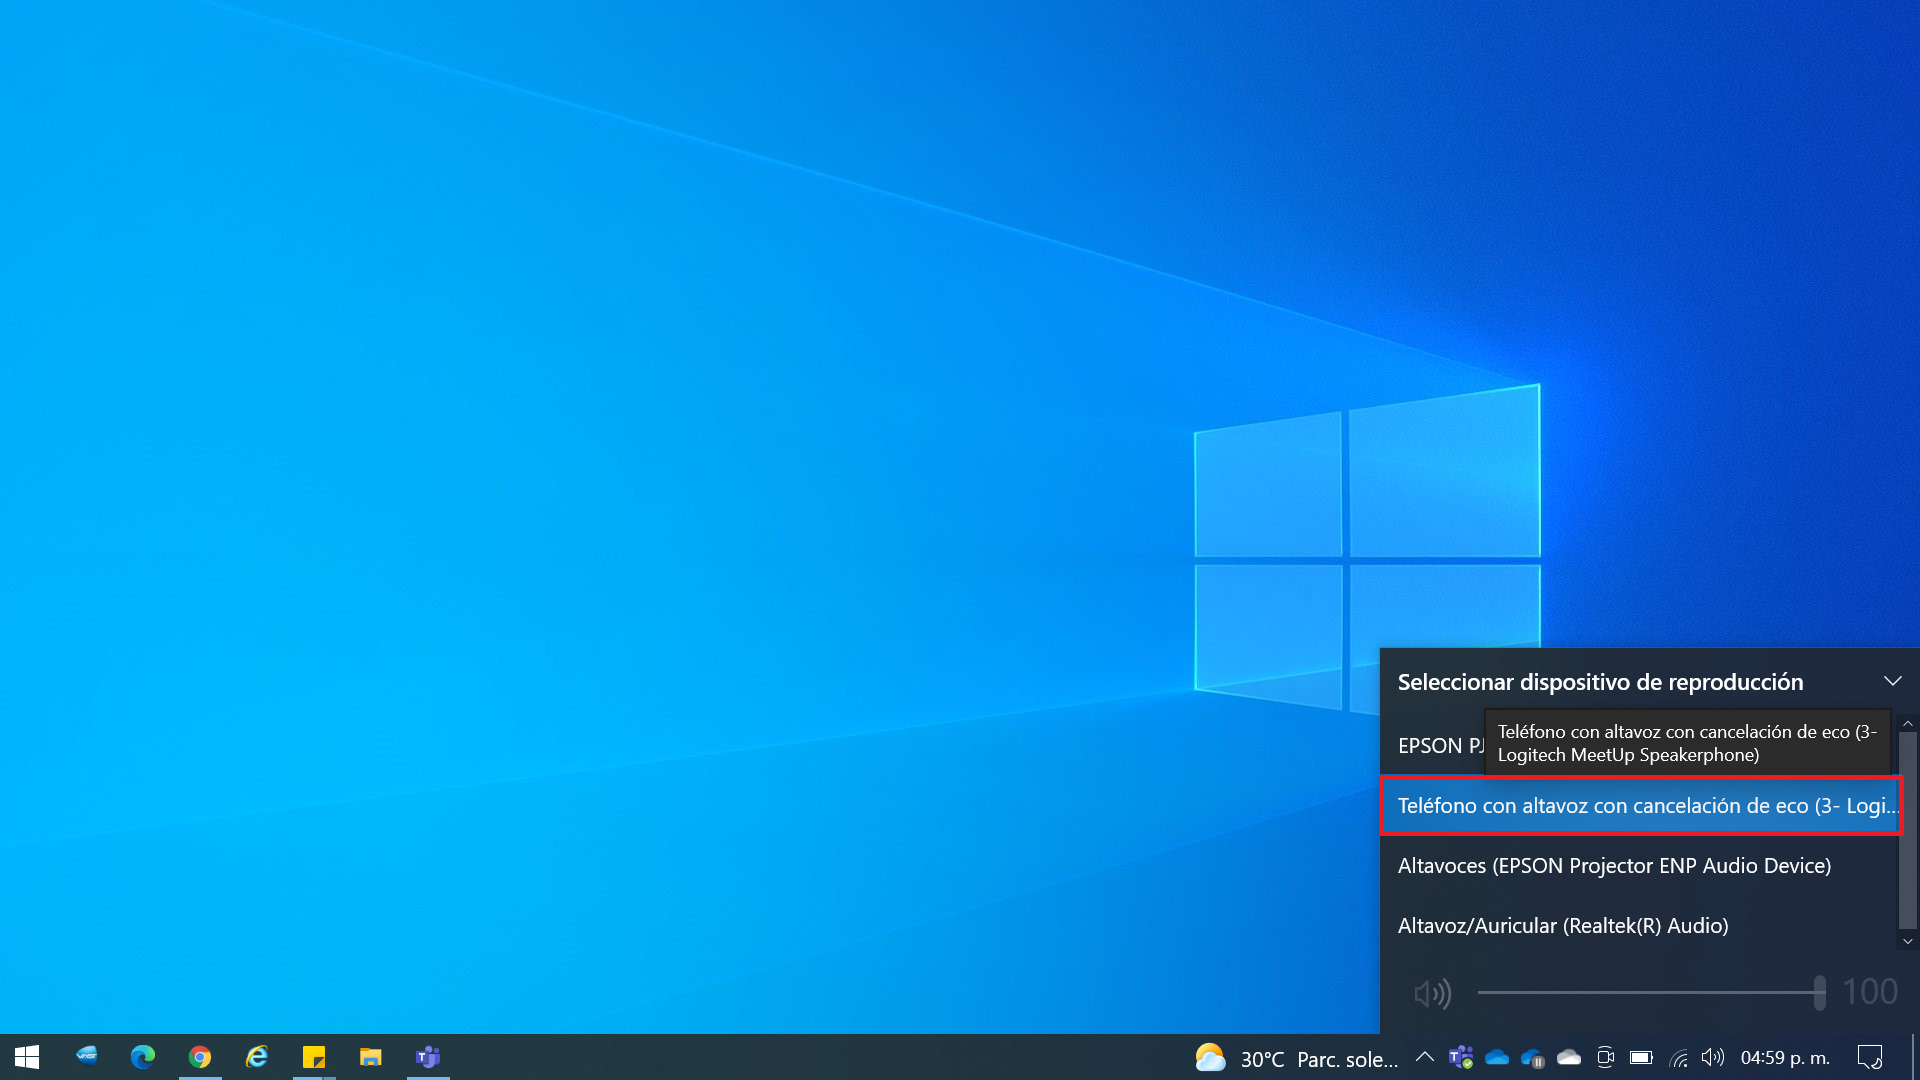Select Altavoces EPSON Projector ENP Audio Device
1920x1080 pixels.
[1614, 866]
